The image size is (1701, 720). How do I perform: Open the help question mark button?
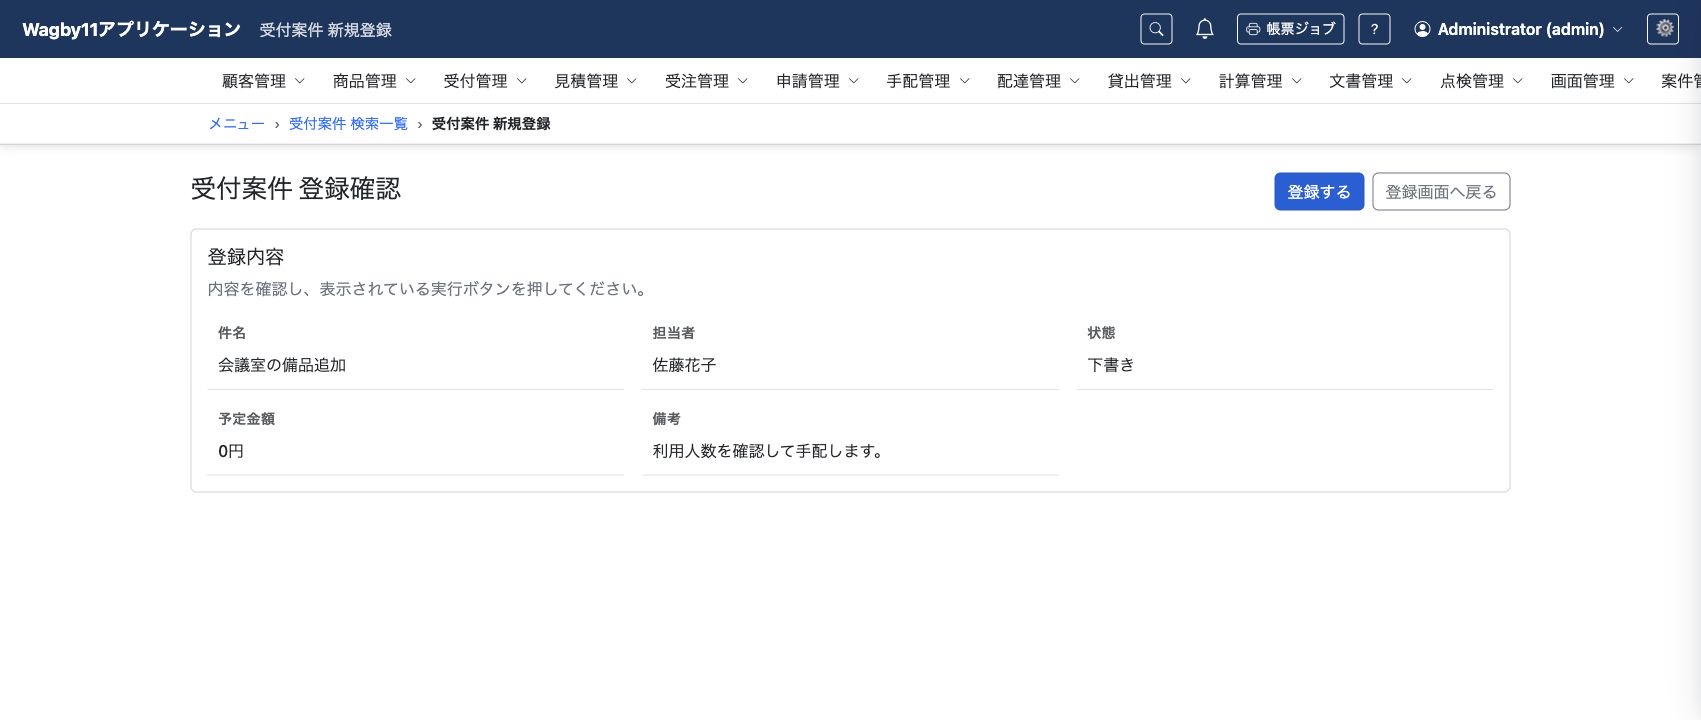pyautogui.click(x=1374, y=29)
